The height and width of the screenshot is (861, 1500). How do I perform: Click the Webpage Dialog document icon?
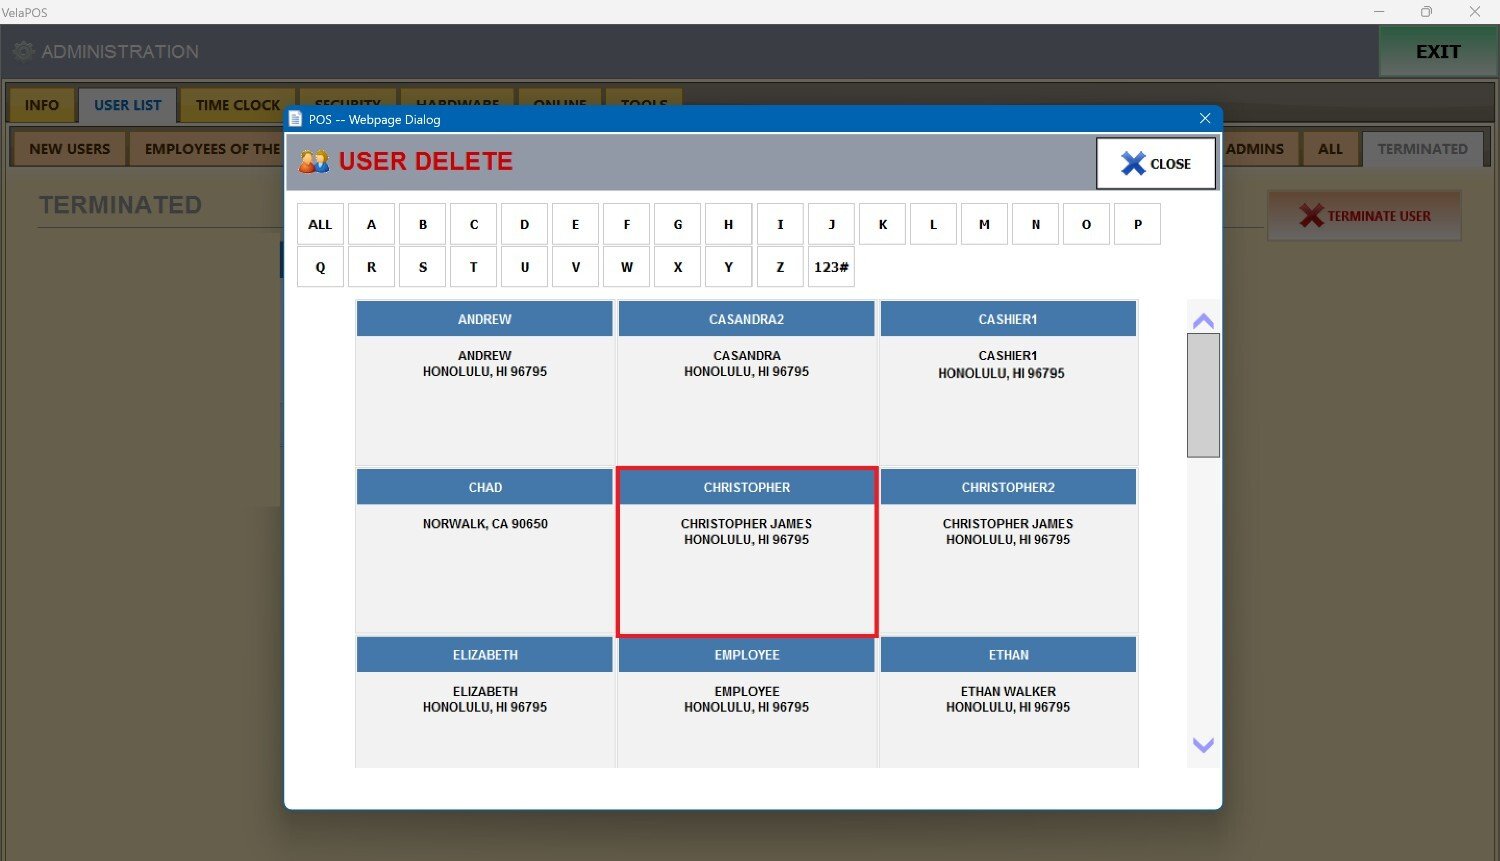pos(296,119)
